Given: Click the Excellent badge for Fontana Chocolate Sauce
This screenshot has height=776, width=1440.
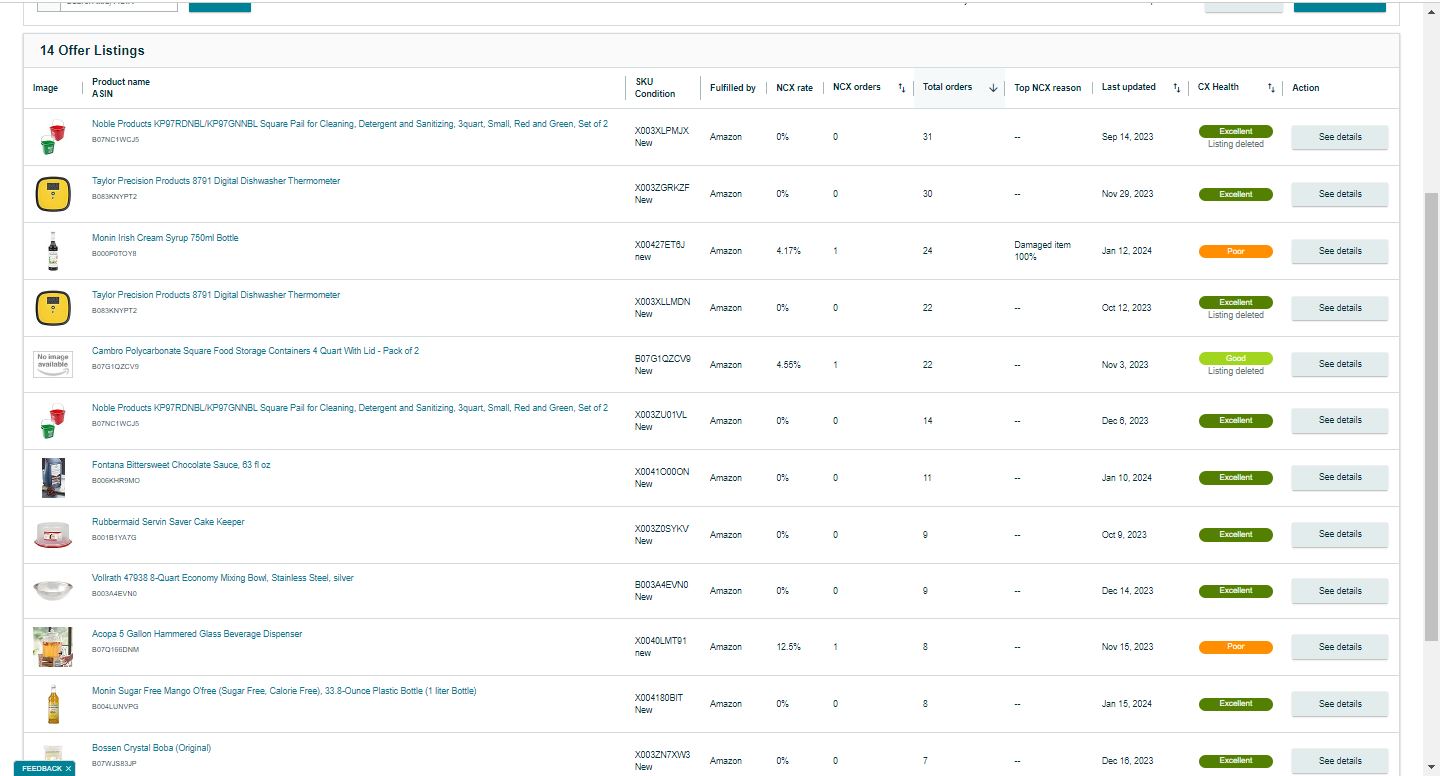Looking at the screenshot, I should click(x=1236, y=478).
